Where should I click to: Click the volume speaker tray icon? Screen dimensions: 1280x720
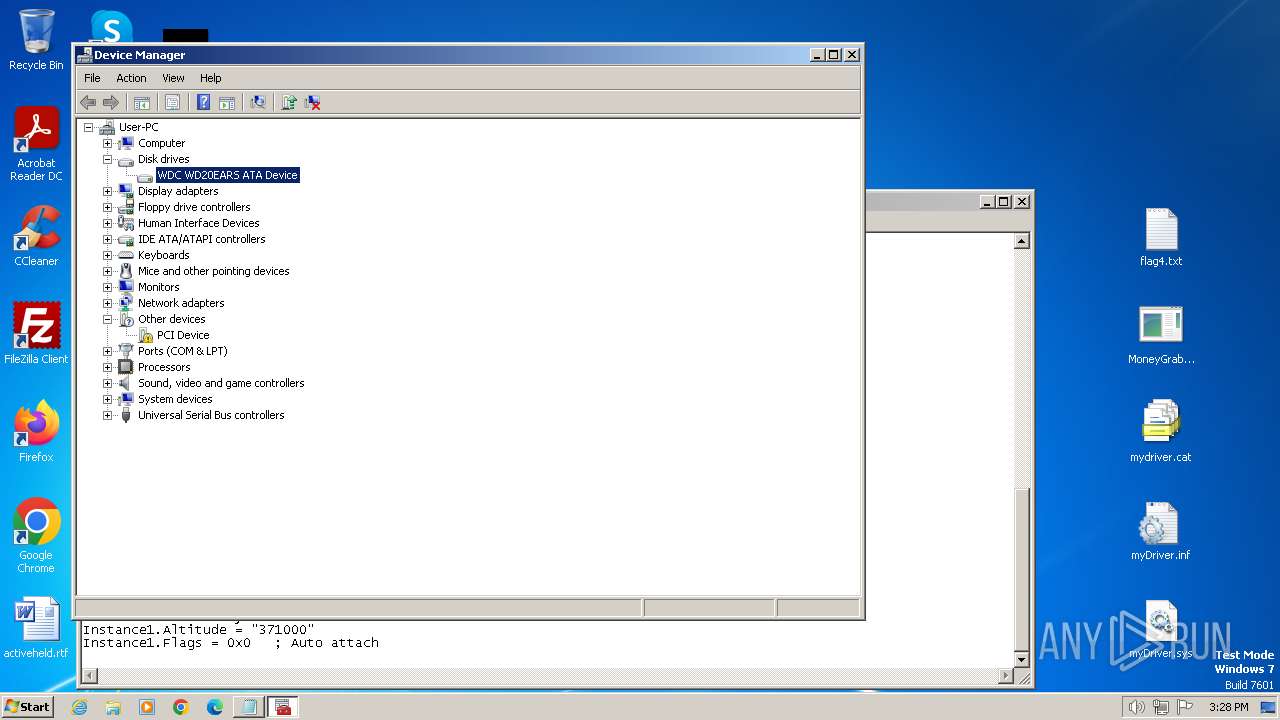(1136, 707)
